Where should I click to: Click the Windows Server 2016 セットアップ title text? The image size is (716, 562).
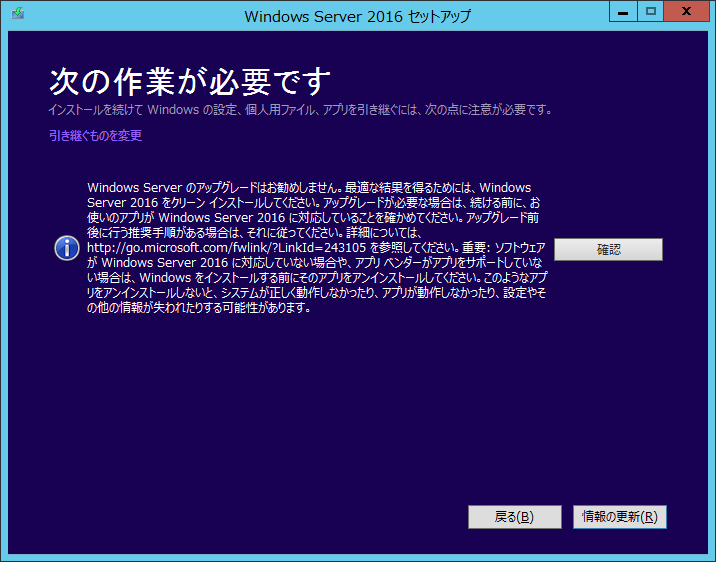coord(358,16)
